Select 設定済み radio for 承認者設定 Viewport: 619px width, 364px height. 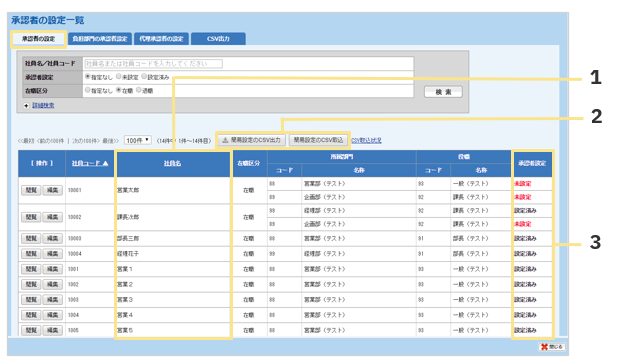click(x=144, y=77)
